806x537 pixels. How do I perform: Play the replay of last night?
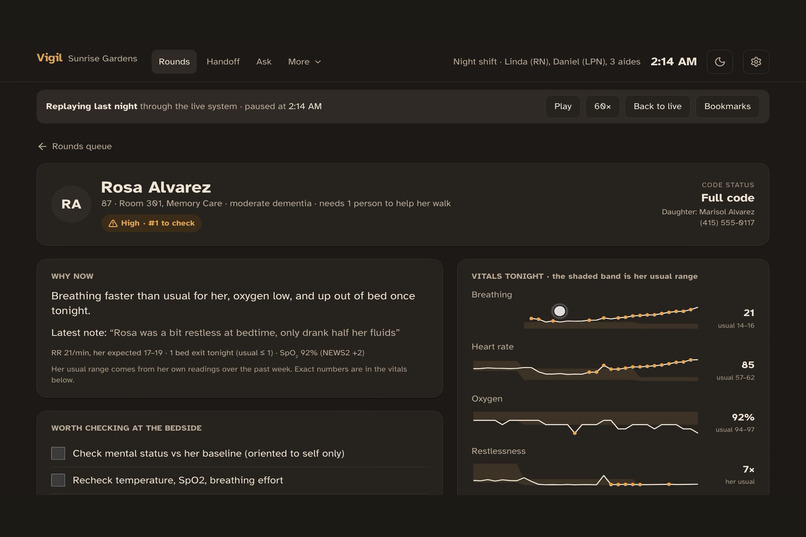pos(563,106)
